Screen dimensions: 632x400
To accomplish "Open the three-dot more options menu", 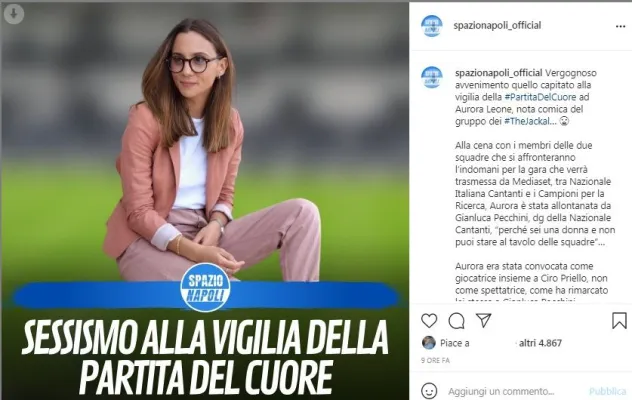I will pyautogui.click(x=620, y=27).
